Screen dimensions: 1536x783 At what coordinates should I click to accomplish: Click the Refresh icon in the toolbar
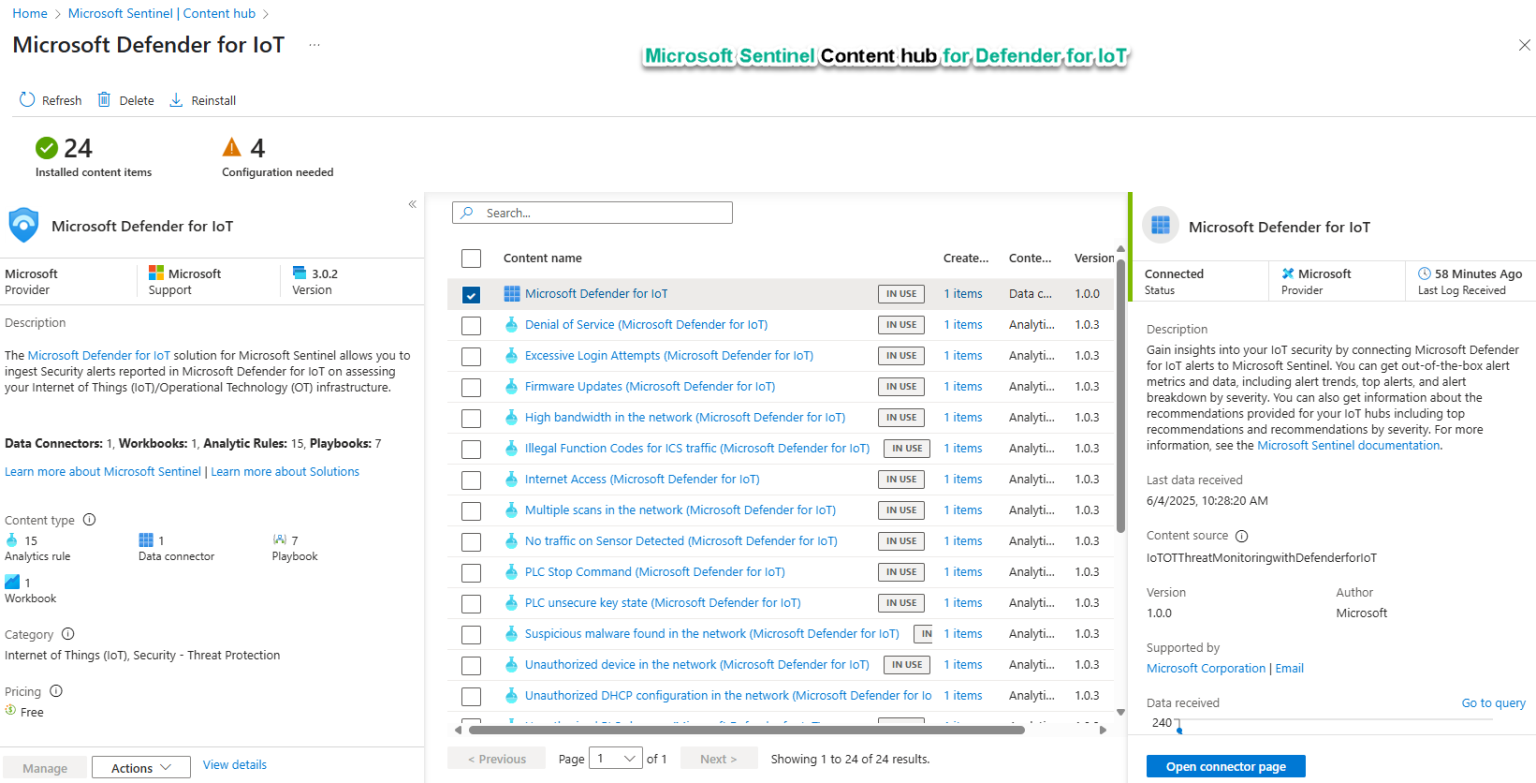(25, 99)
